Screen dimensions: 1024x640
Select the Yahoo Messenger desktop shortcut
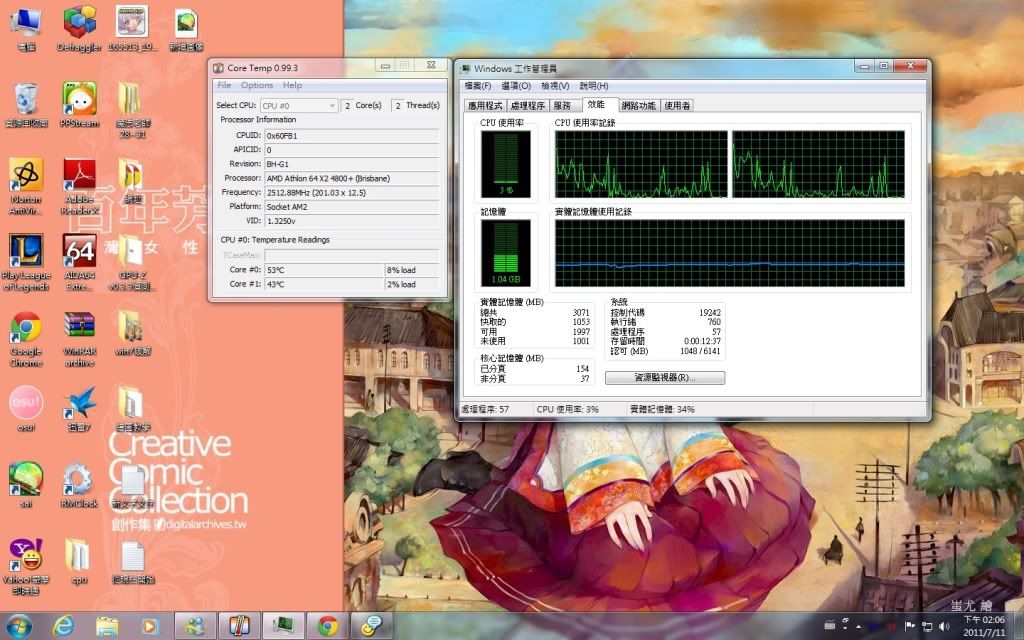pos(26,566)
